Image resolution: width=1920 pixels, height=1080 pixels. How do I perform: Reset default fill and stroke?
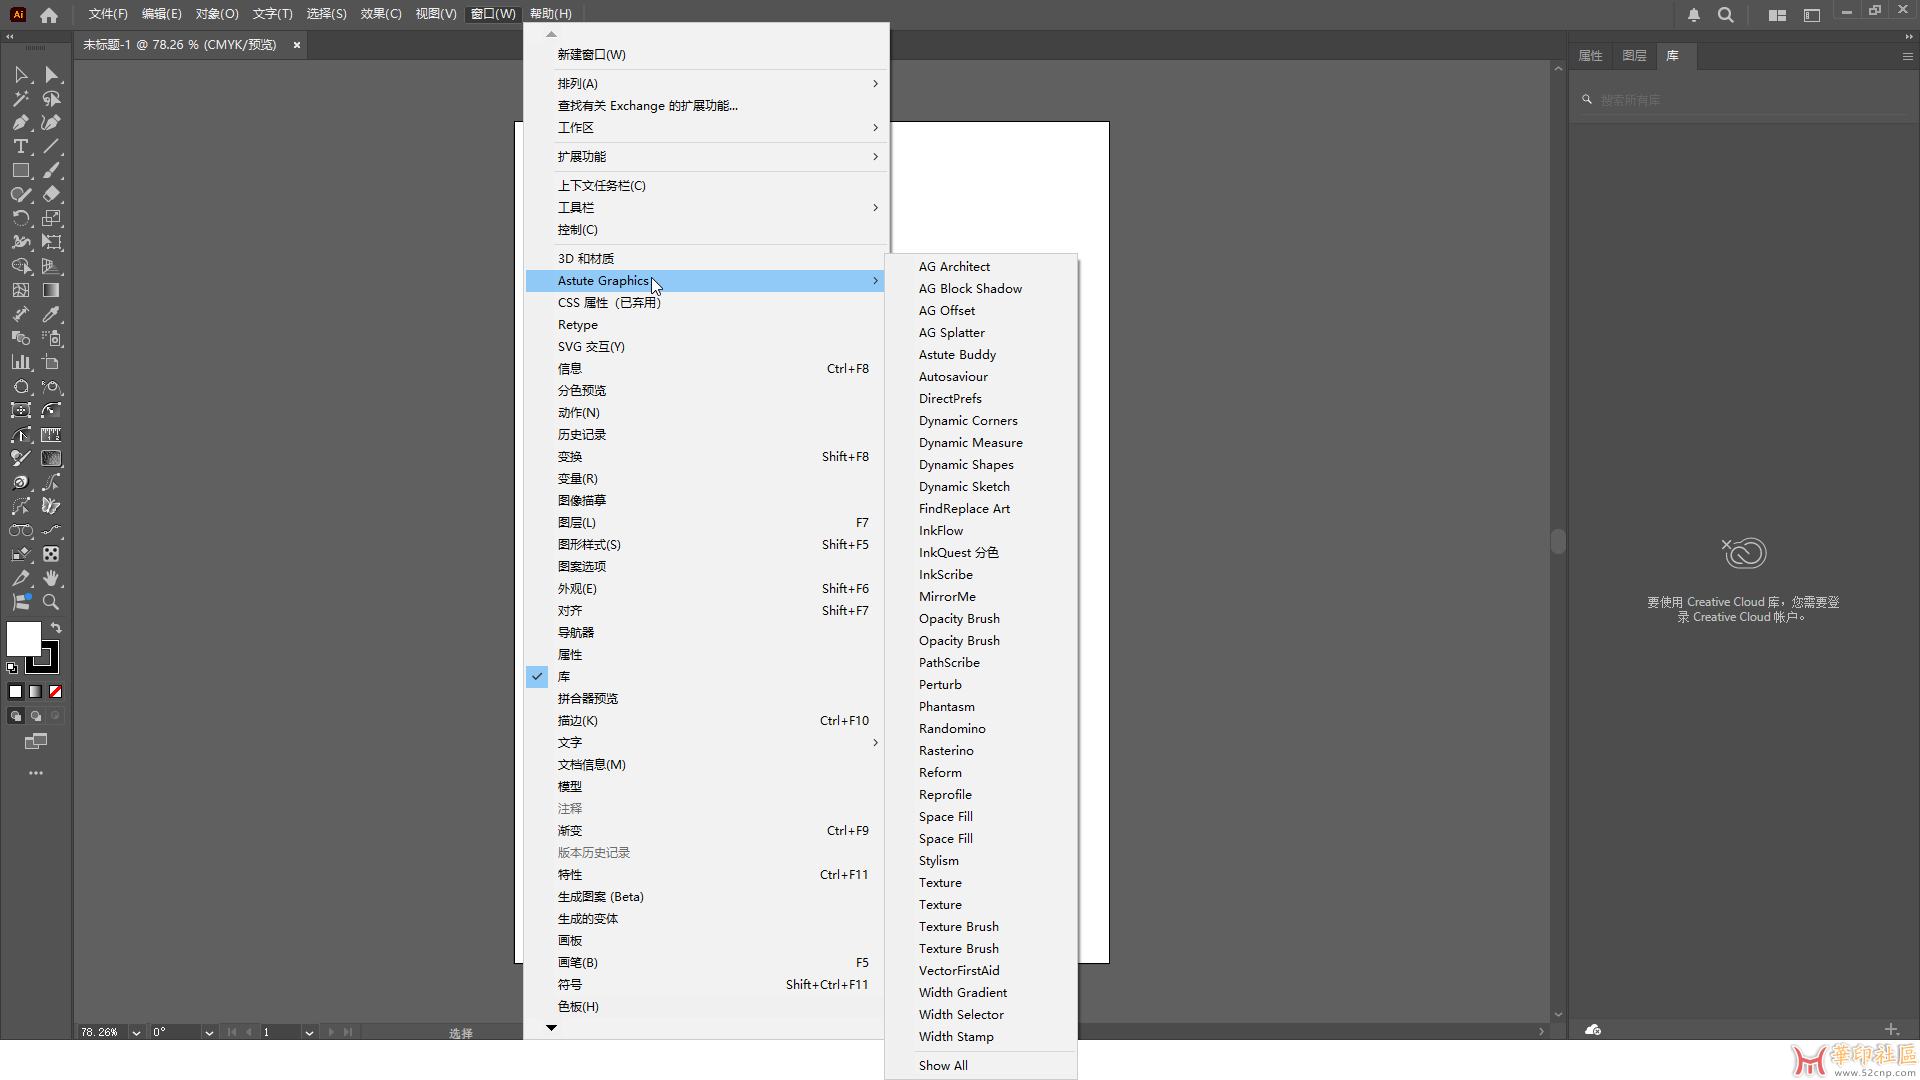click(x=12, y=667)
